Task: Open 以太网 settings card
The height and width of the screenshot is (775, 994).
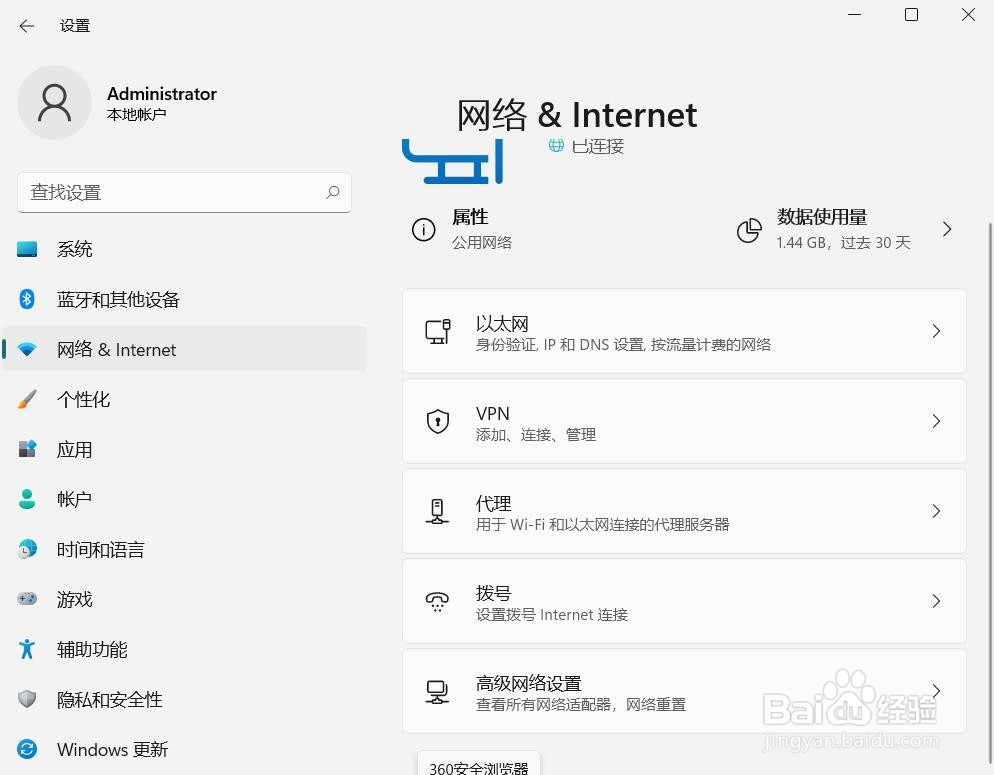Action: tap(684, 331)
